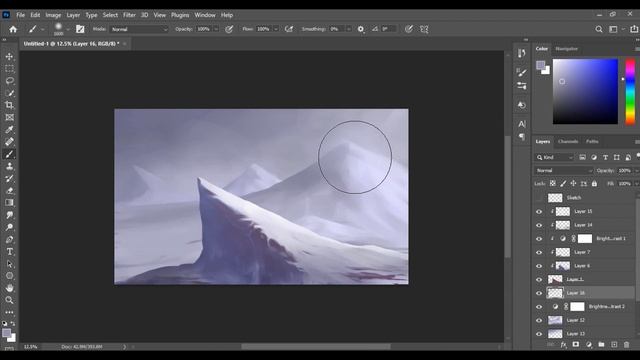Hide Layer 12 eye icon
640x360 pixels.
539,320
